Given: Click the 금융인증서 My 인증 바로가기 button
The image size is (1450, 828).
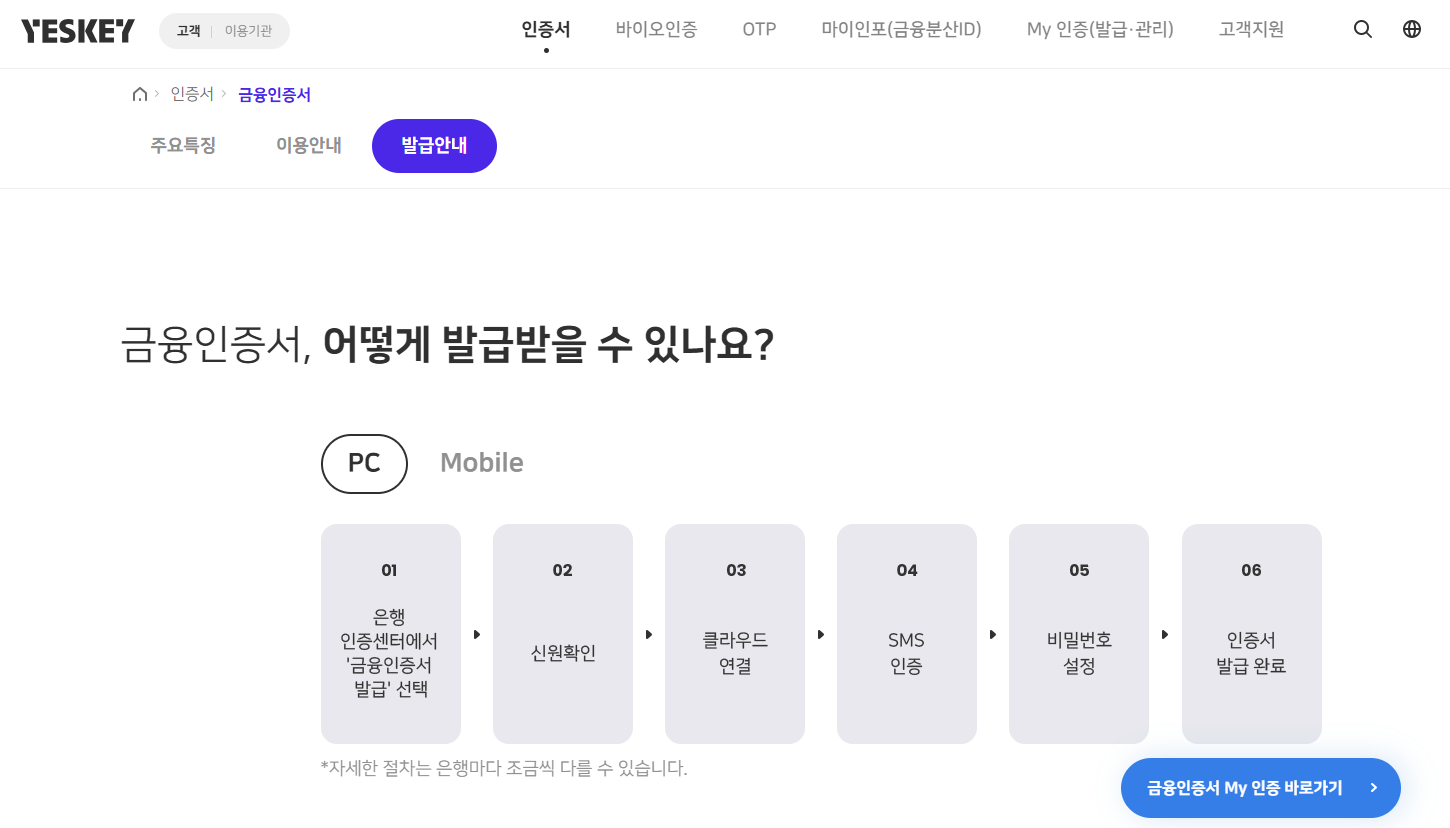Looking at the screenshot, I should click(x=1260, y=788).
